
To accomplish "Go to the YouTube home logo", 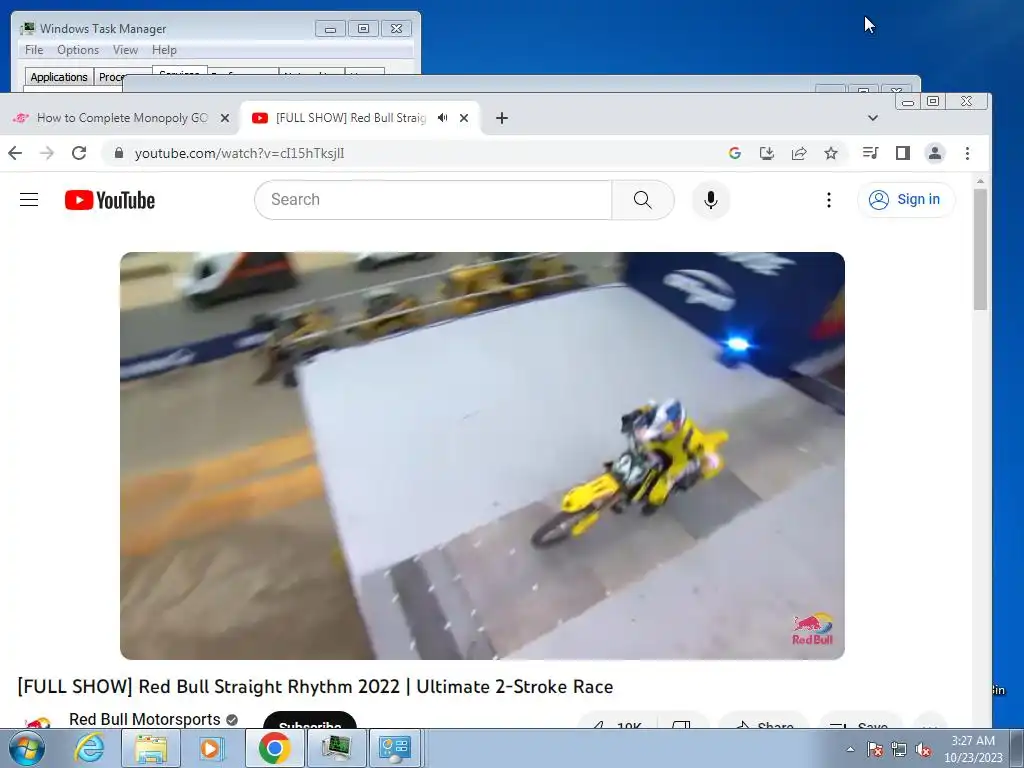I will point(110,200).
